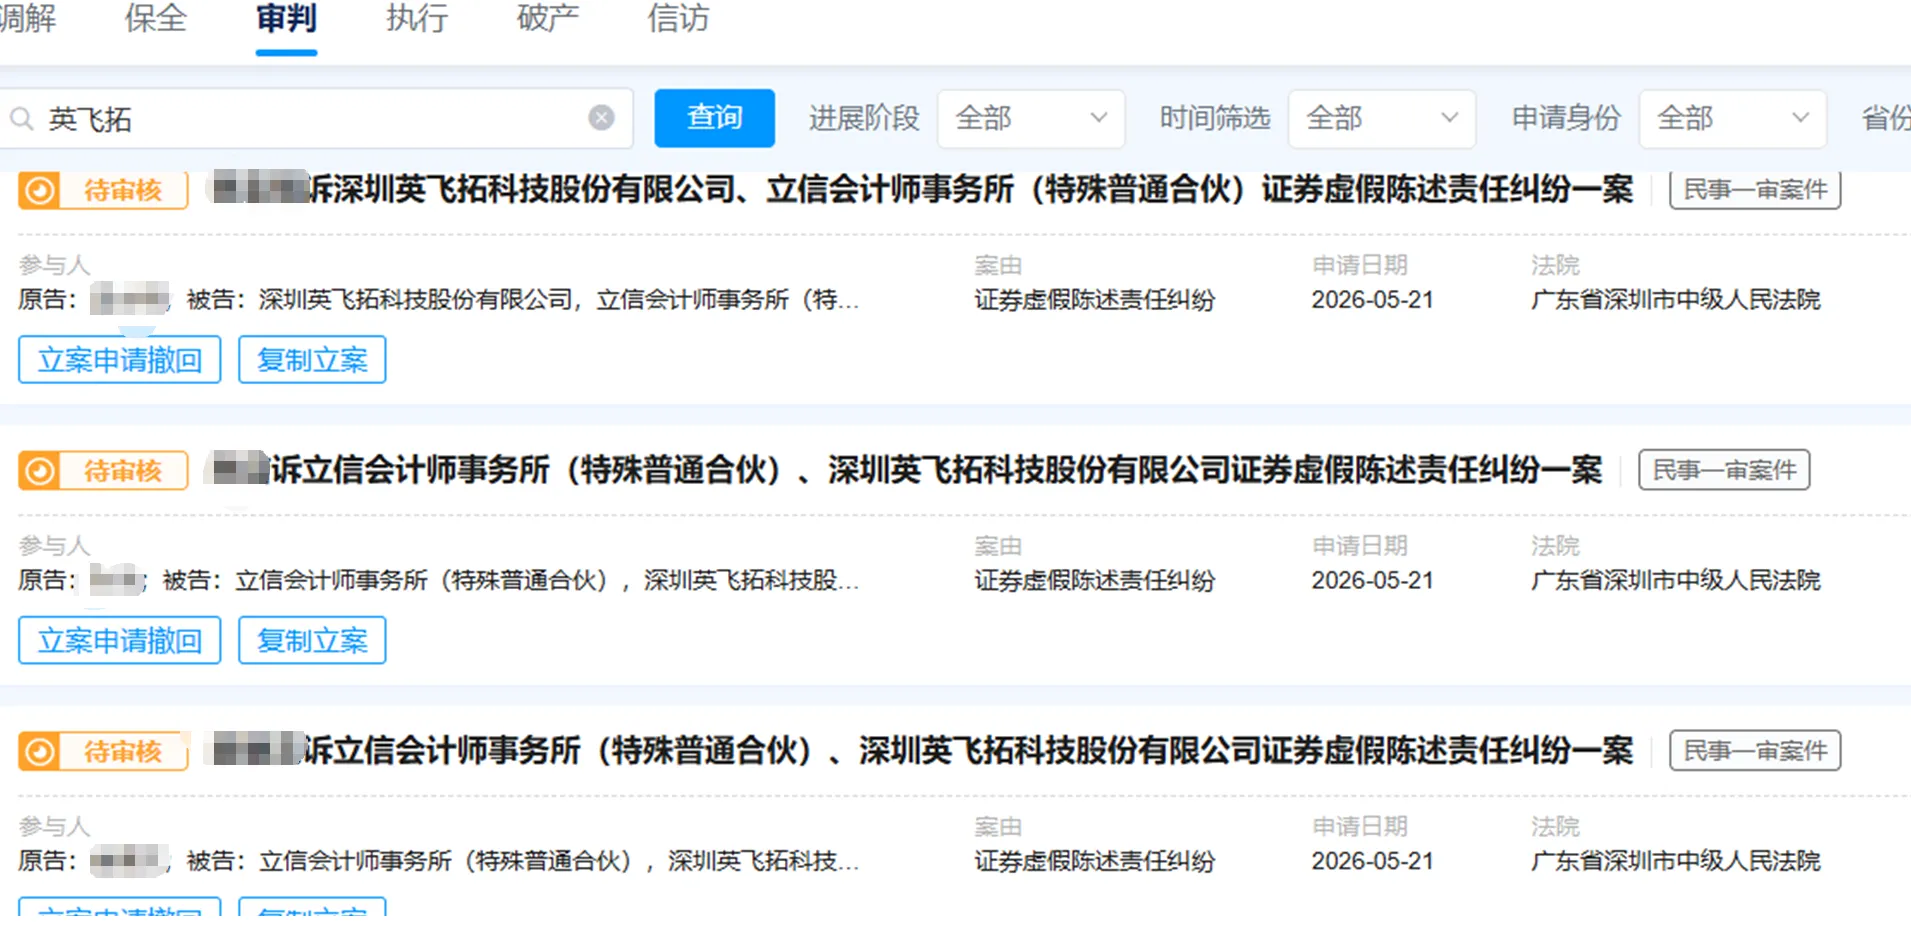This screenshot has width=1911, height=929.
Task: Click the second case's 广东省深圳市中级人民法院 text
Action: click(x=1676, y=580)
